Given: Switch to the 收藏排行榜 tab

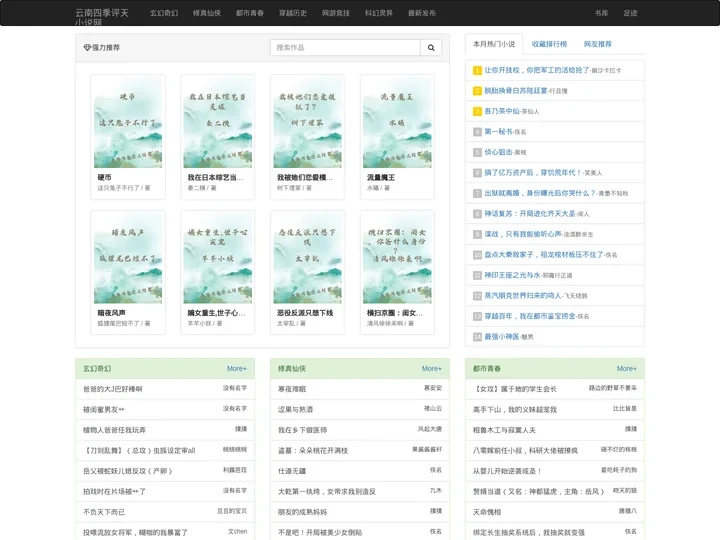Looking at the screenshot, I should tap(549, 44).
